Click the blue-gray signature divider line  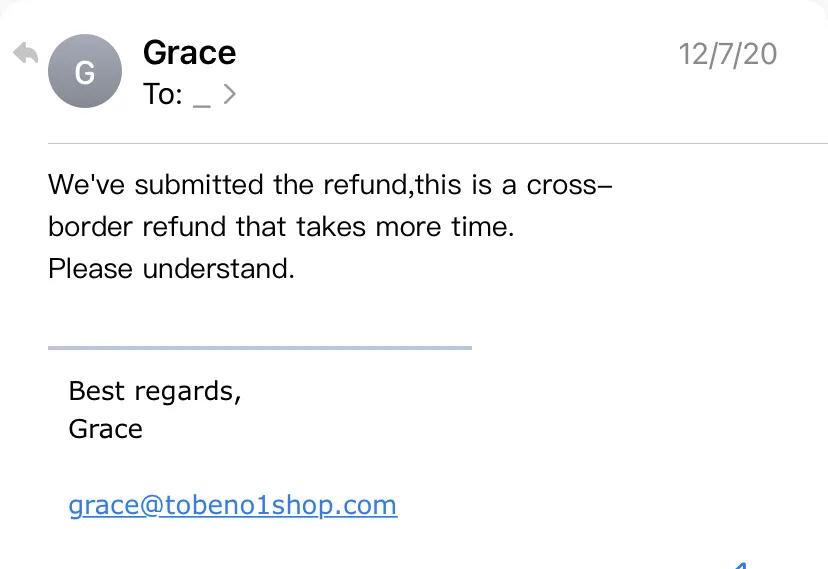coord(260,348)
